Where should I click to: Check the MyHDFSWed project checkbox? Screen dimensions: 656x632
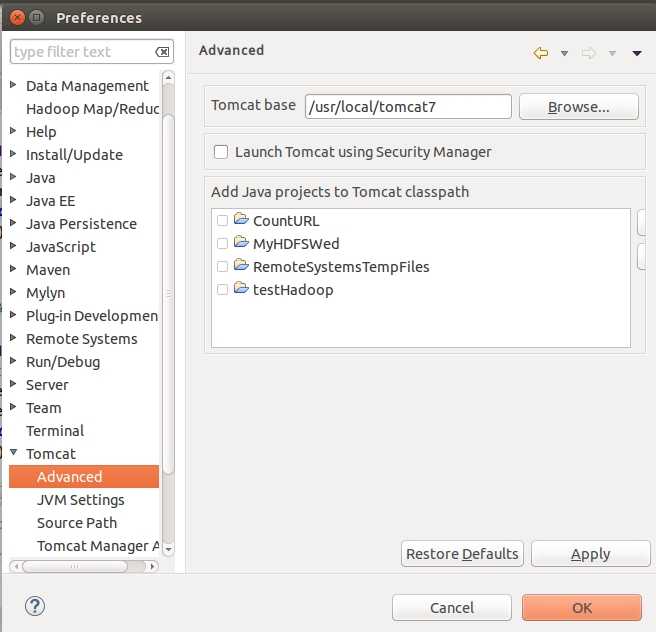pyautogui.click(x=223, y=243)
